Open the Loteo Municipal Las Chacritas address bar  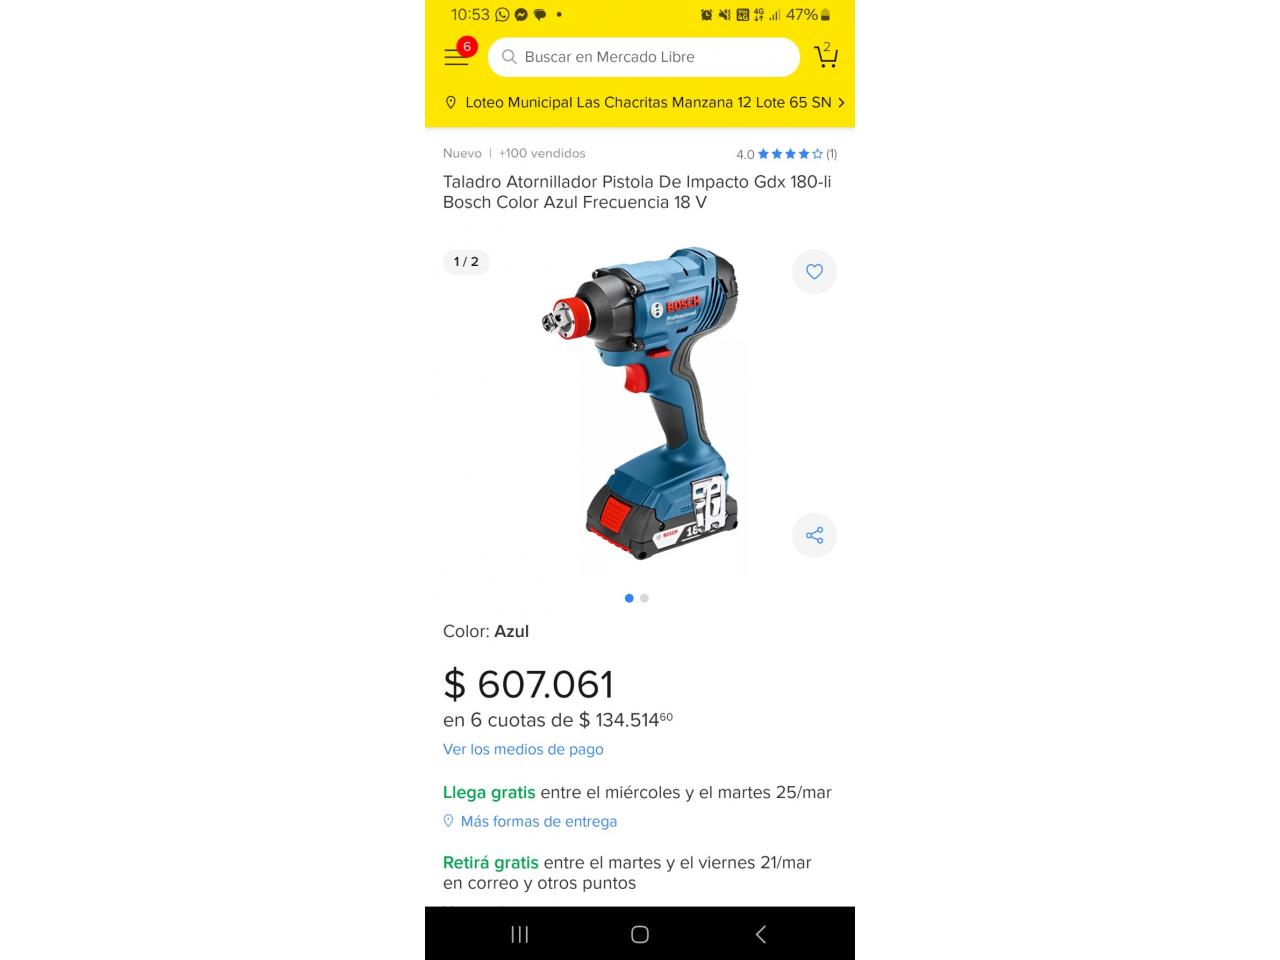(640, 102)
